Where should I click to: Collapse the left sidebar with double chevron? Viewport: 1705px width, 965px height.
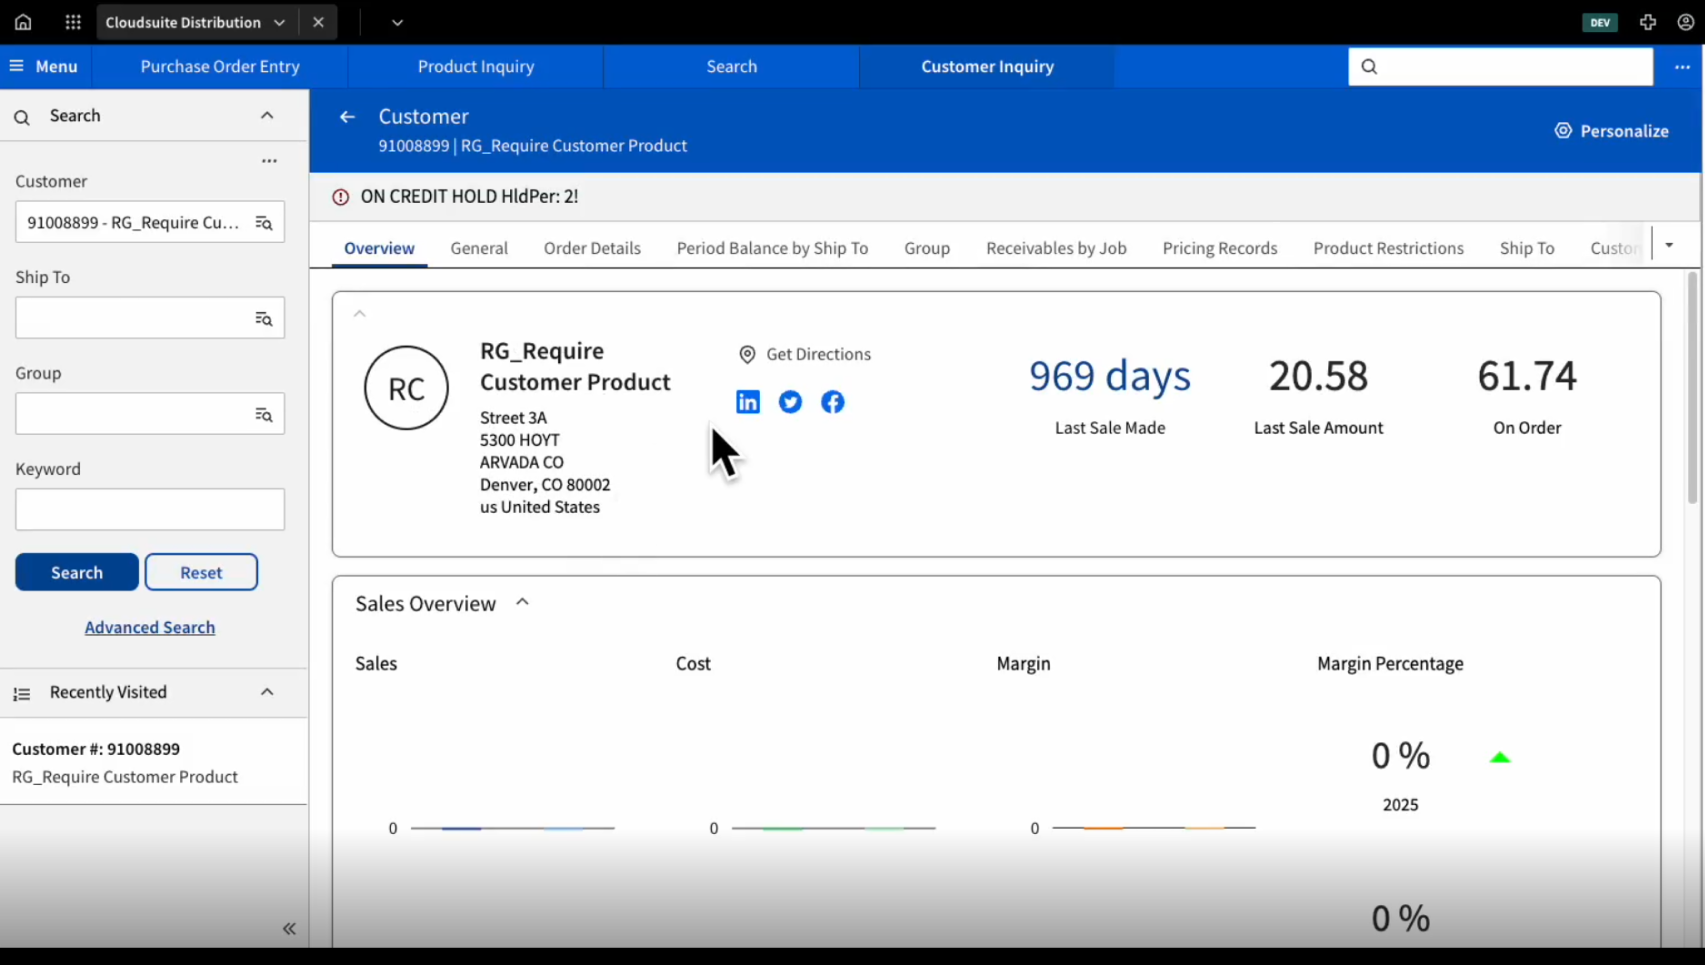tap(289, 929)
